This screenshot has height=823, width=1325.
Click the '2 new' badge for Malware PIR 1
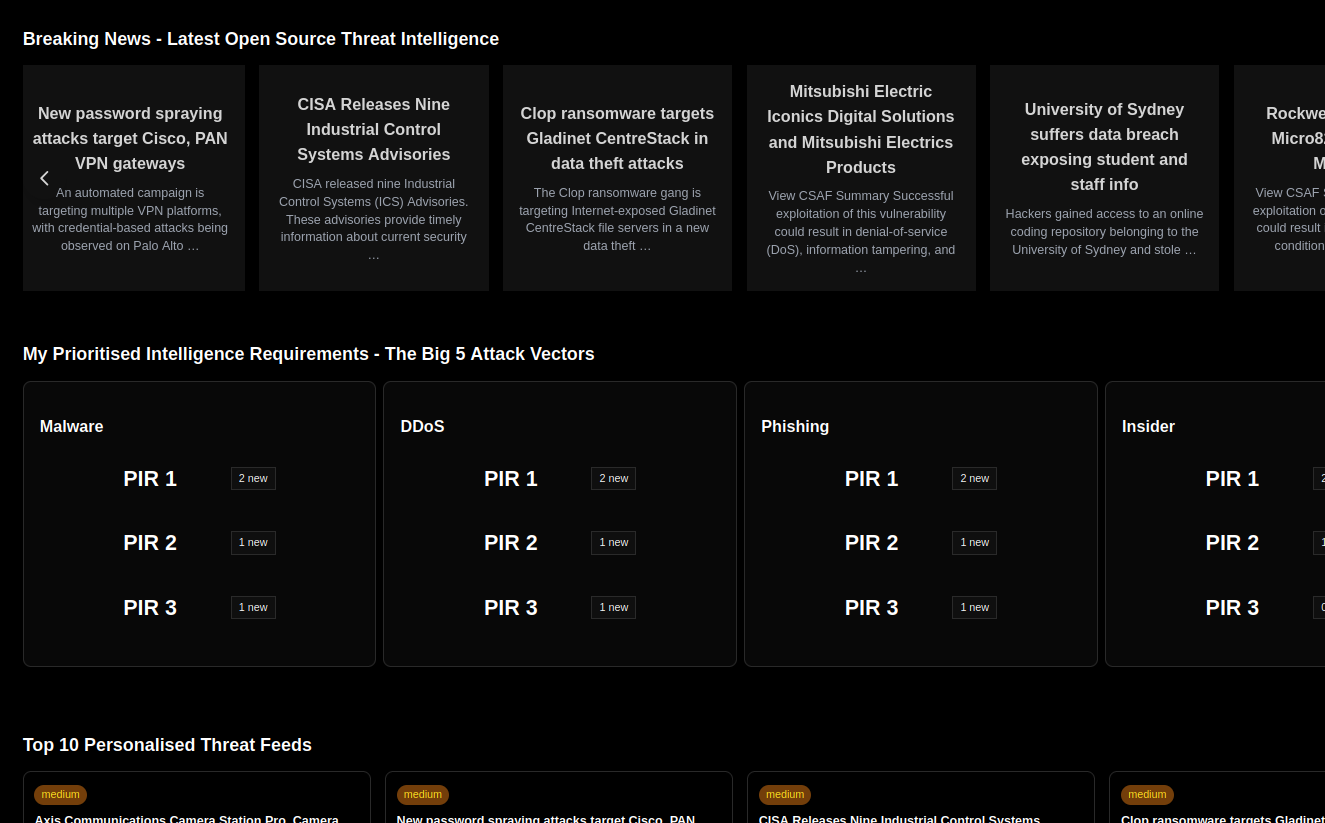[x=253, y=479]
